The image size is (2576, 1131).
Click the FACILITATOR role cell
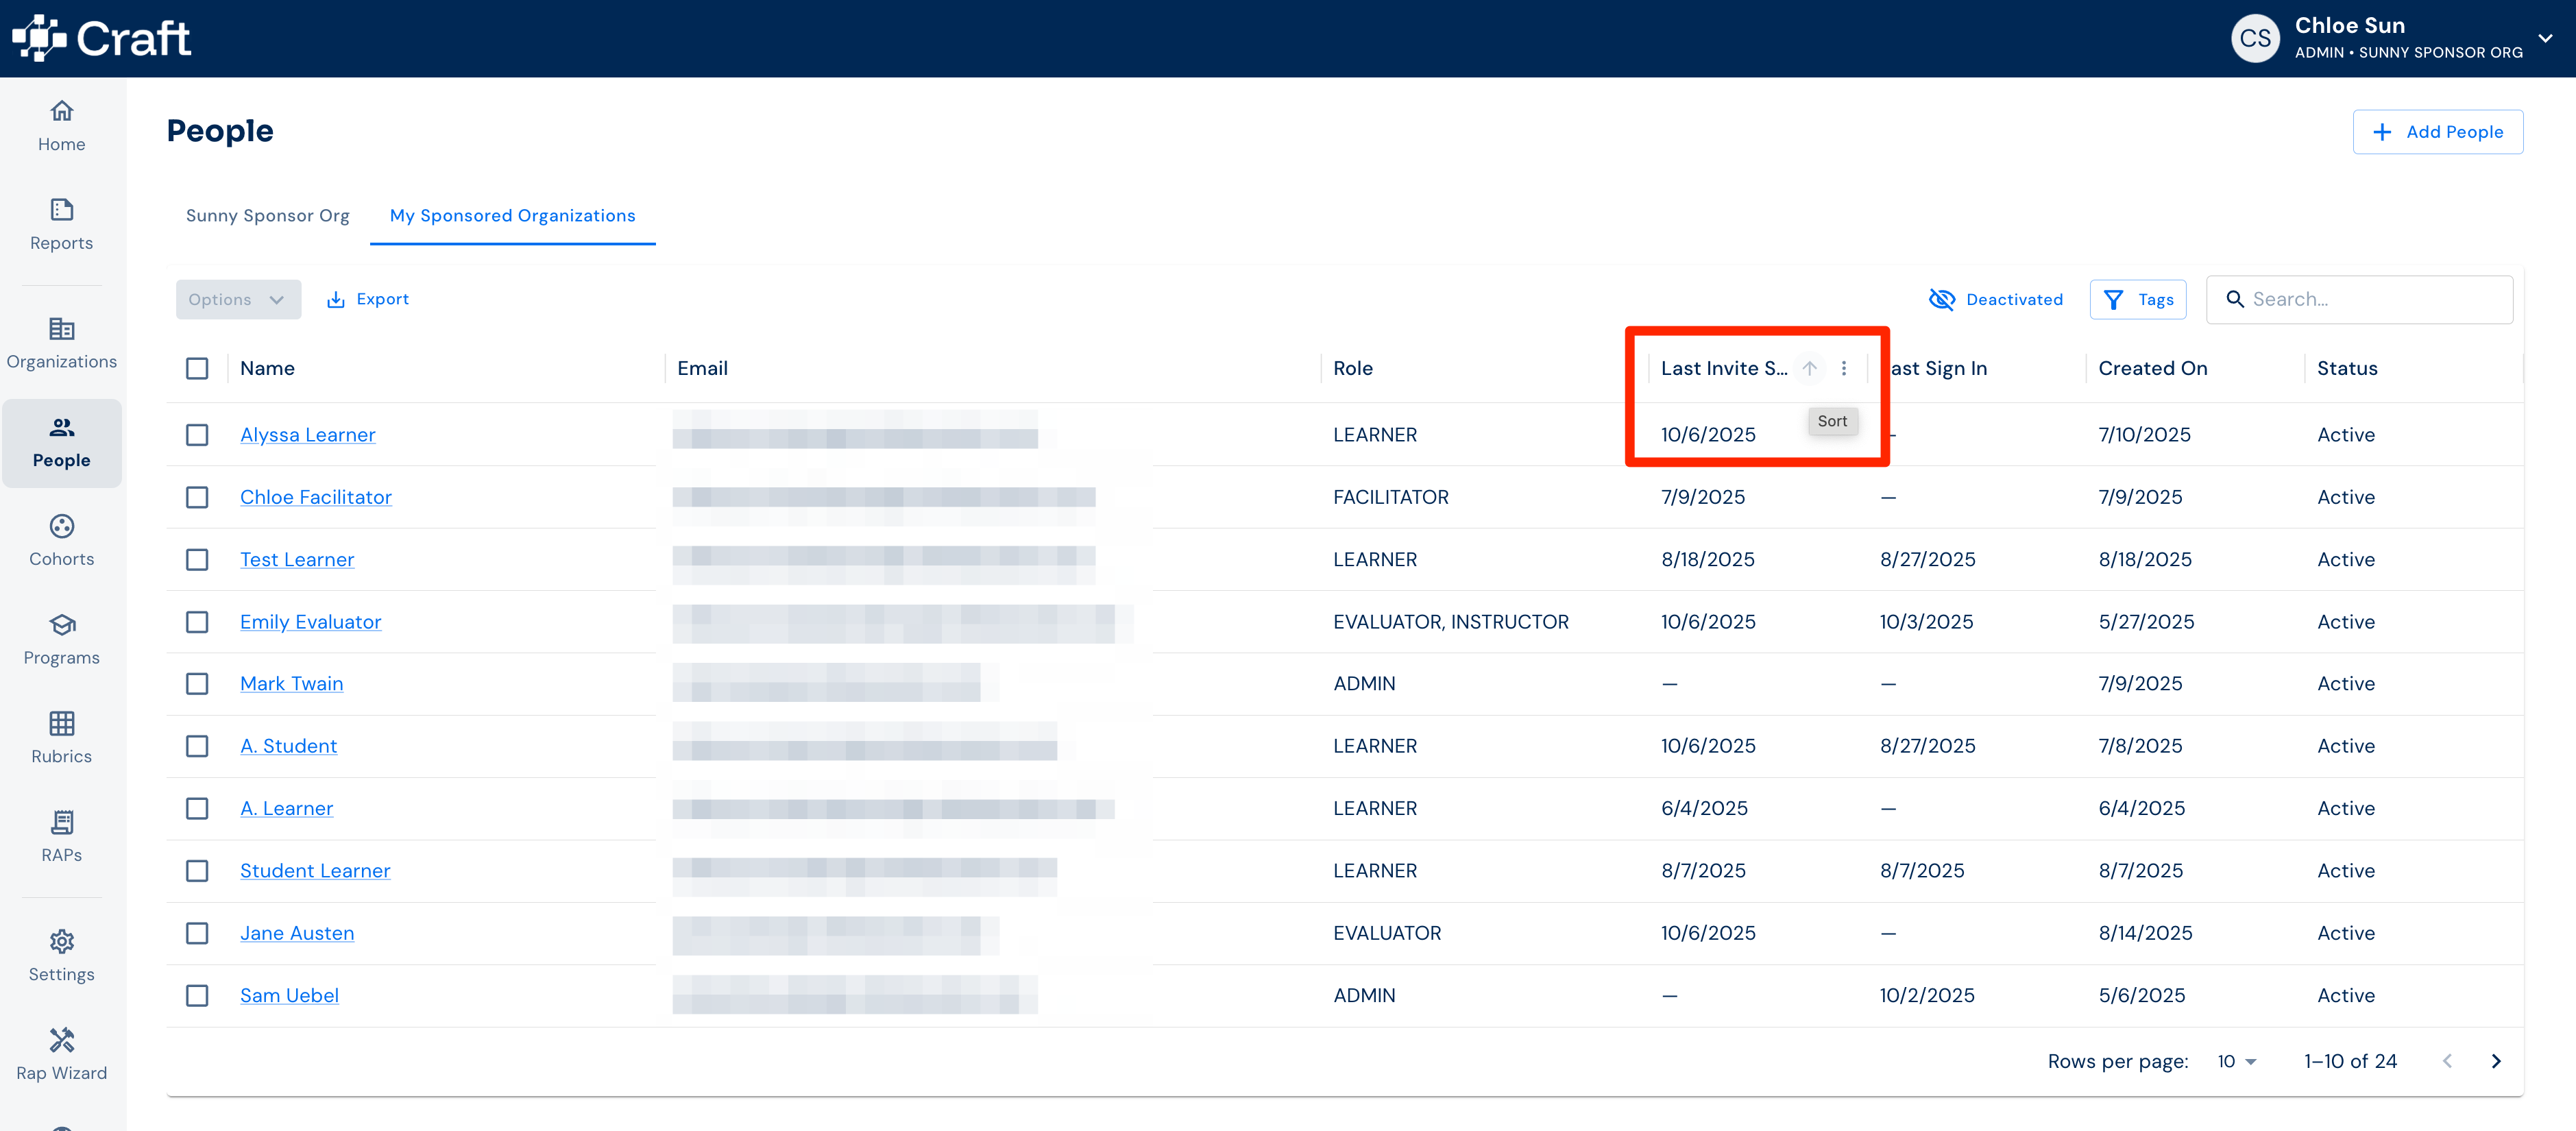click(1390, 497)
